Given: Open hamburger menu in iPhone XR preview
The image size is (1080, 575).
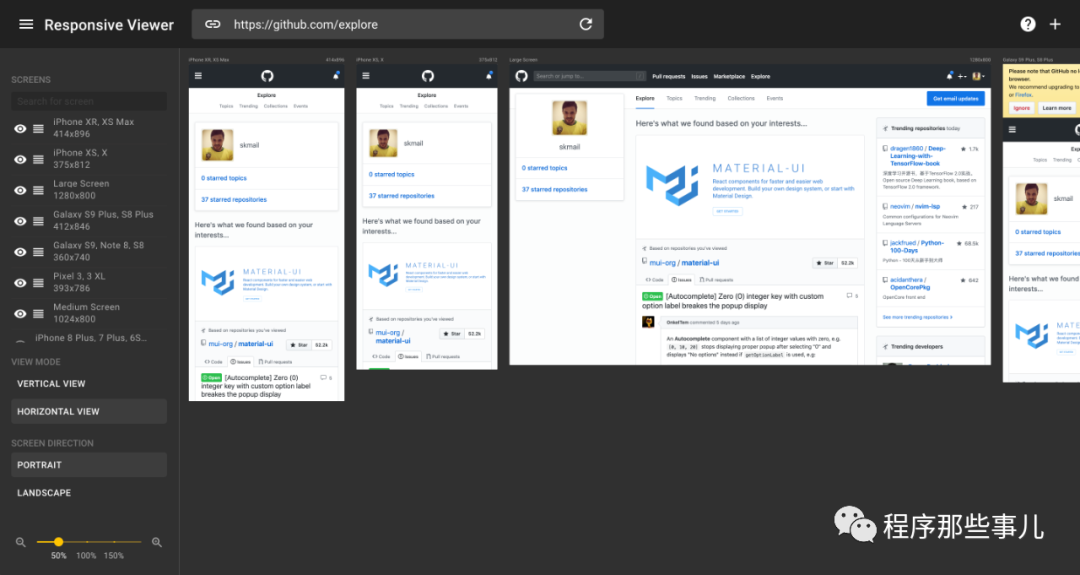Looking at the screenshot, I should pyautogui.click(x=198, y=76).
